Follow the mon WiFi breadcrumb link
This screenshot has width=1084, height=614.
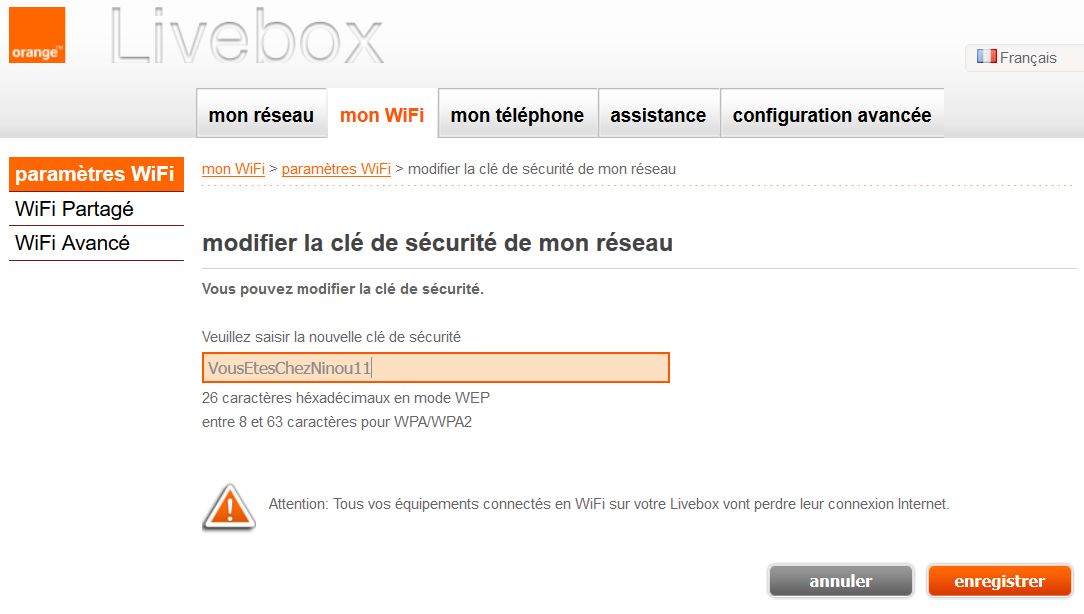click(233, 169)
